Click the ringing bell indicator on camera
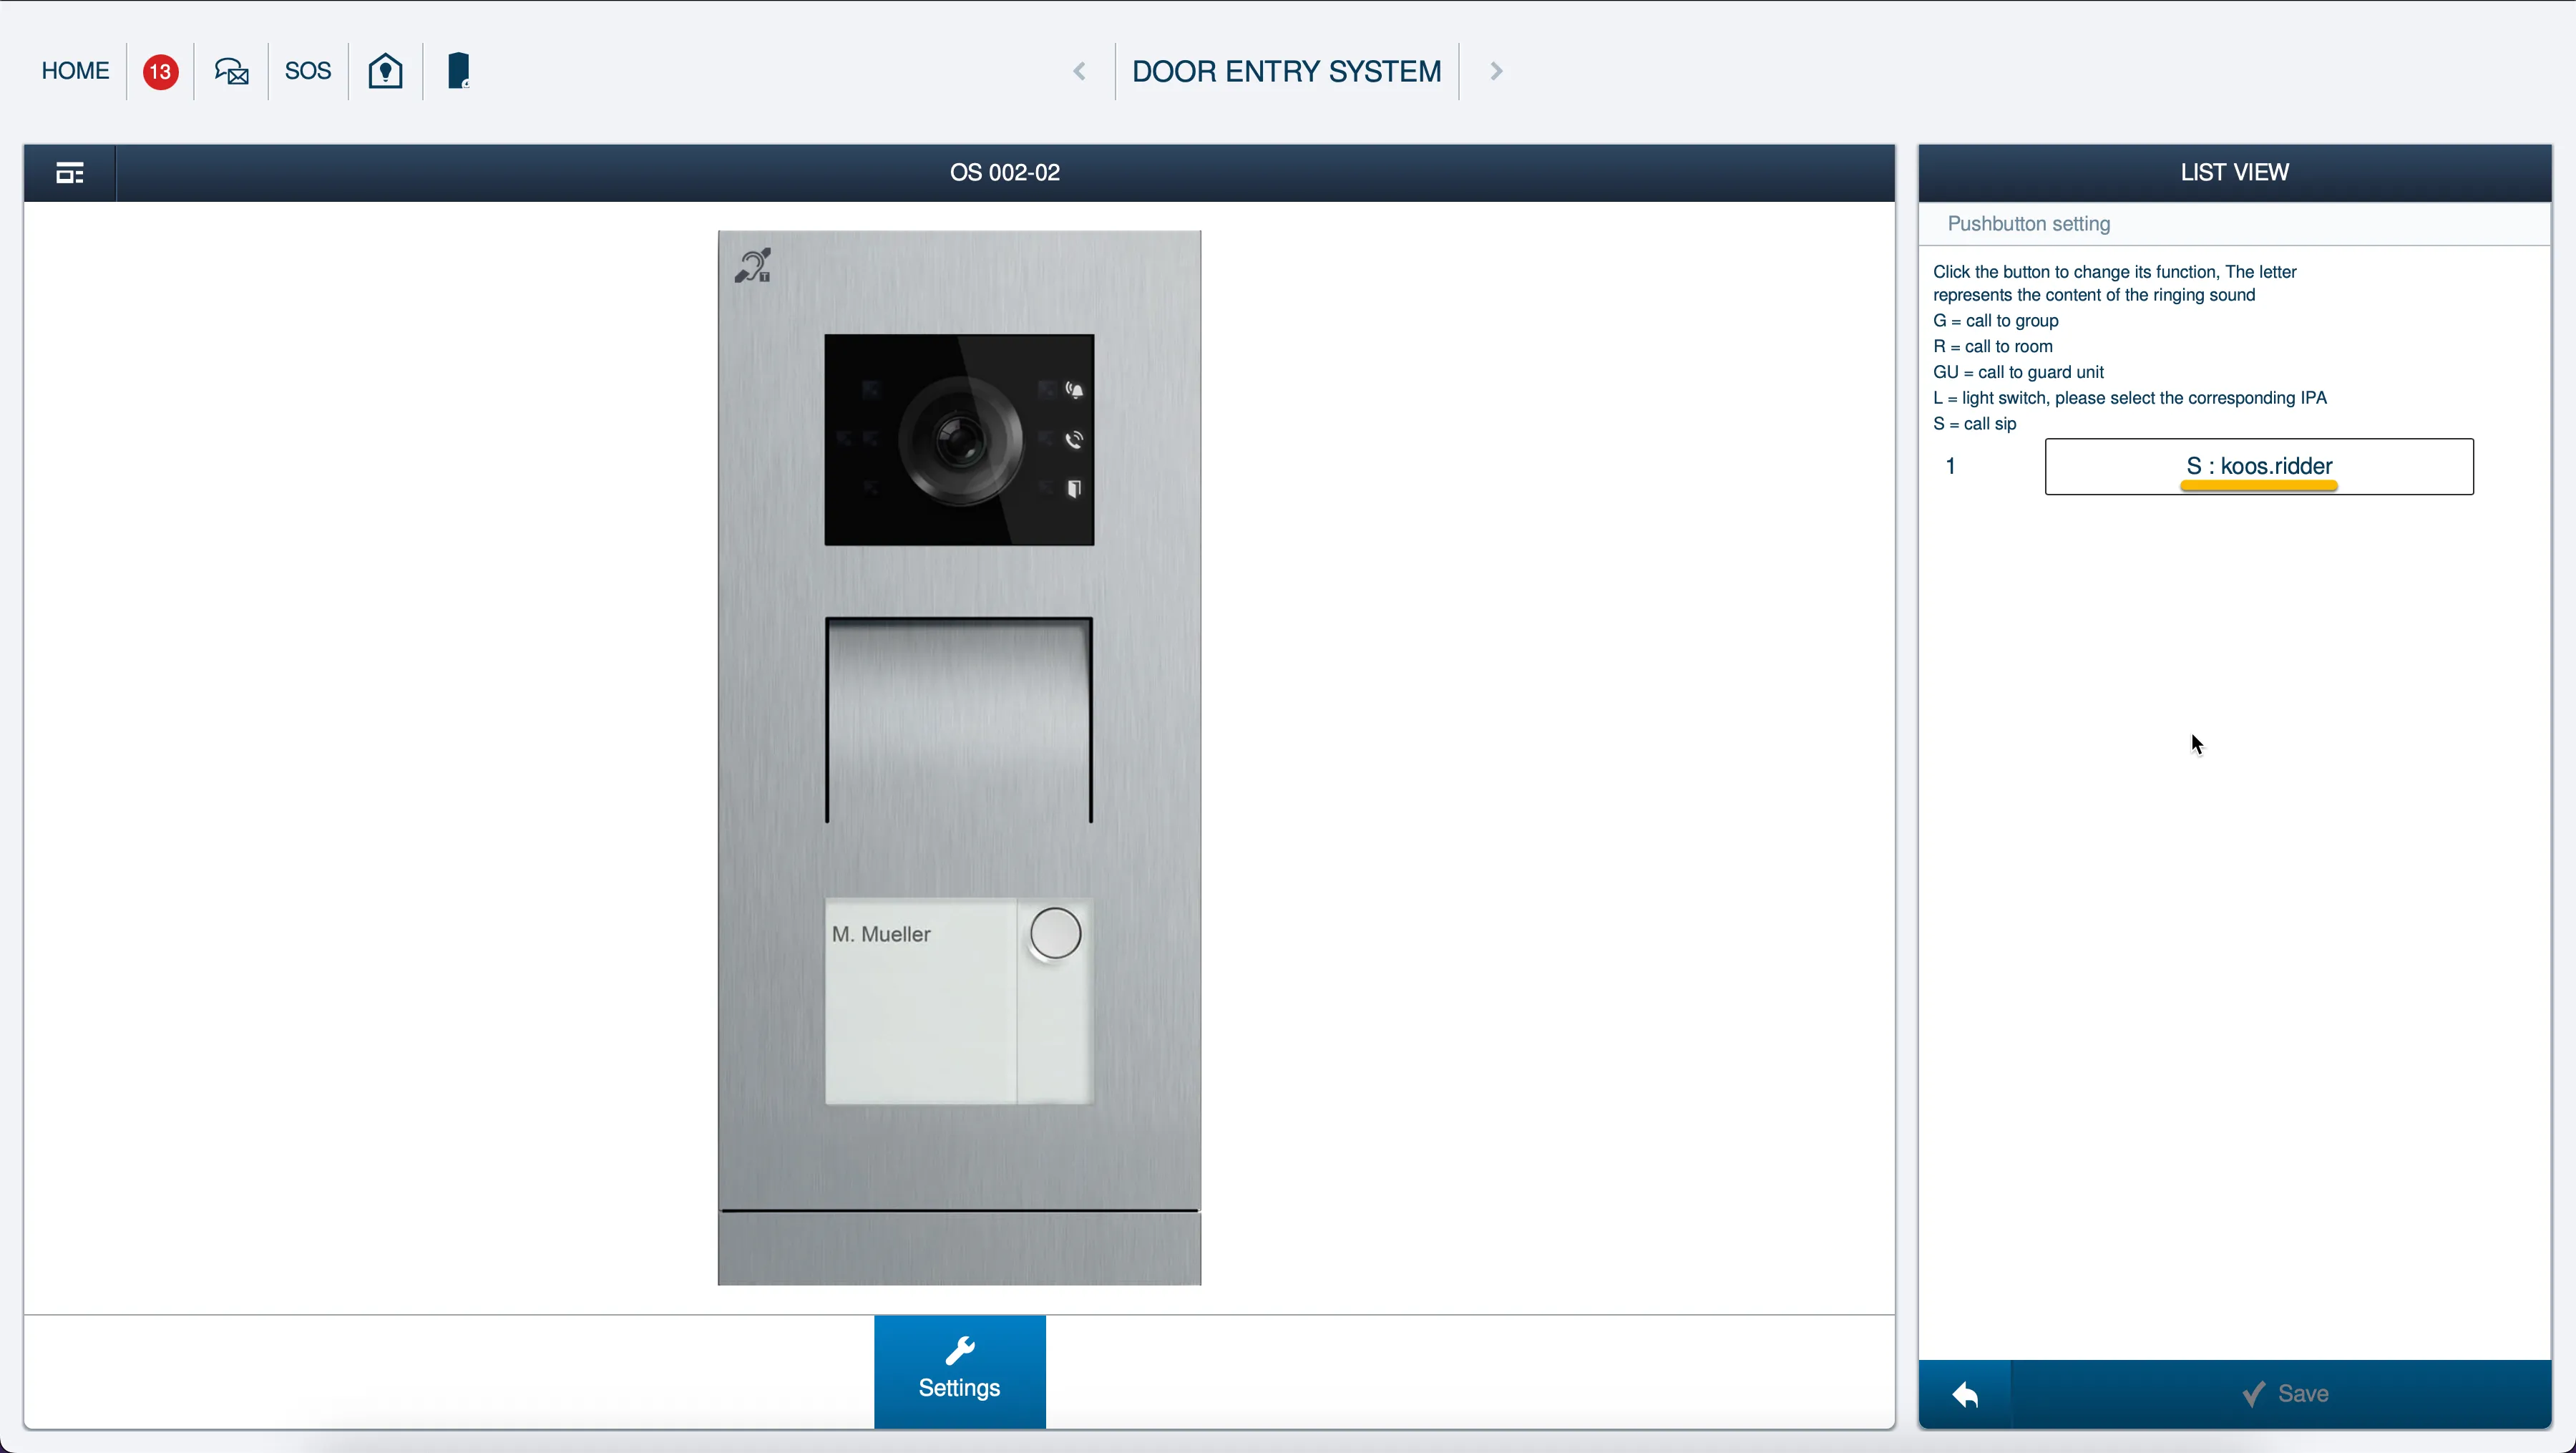Screen dimensions: 2576x1453 (1075, 390)
